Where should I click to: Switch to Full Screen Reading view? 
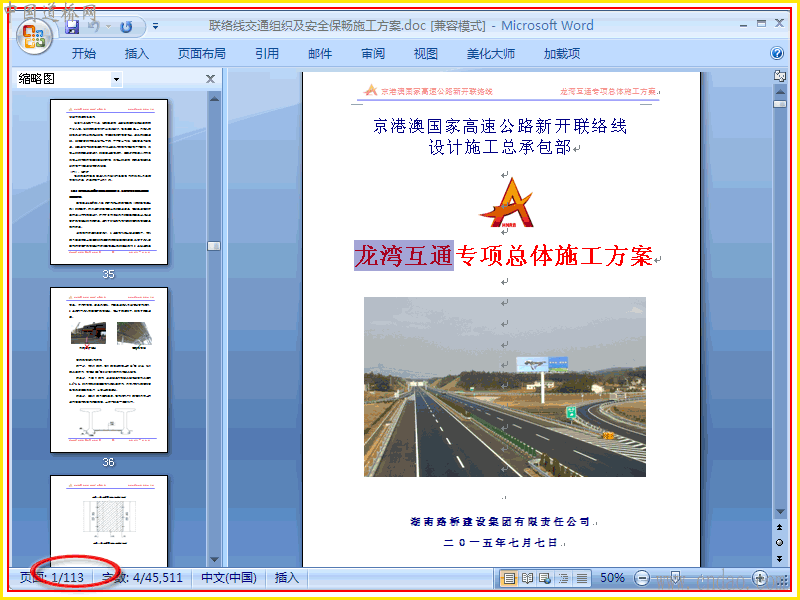click(527, 578)
